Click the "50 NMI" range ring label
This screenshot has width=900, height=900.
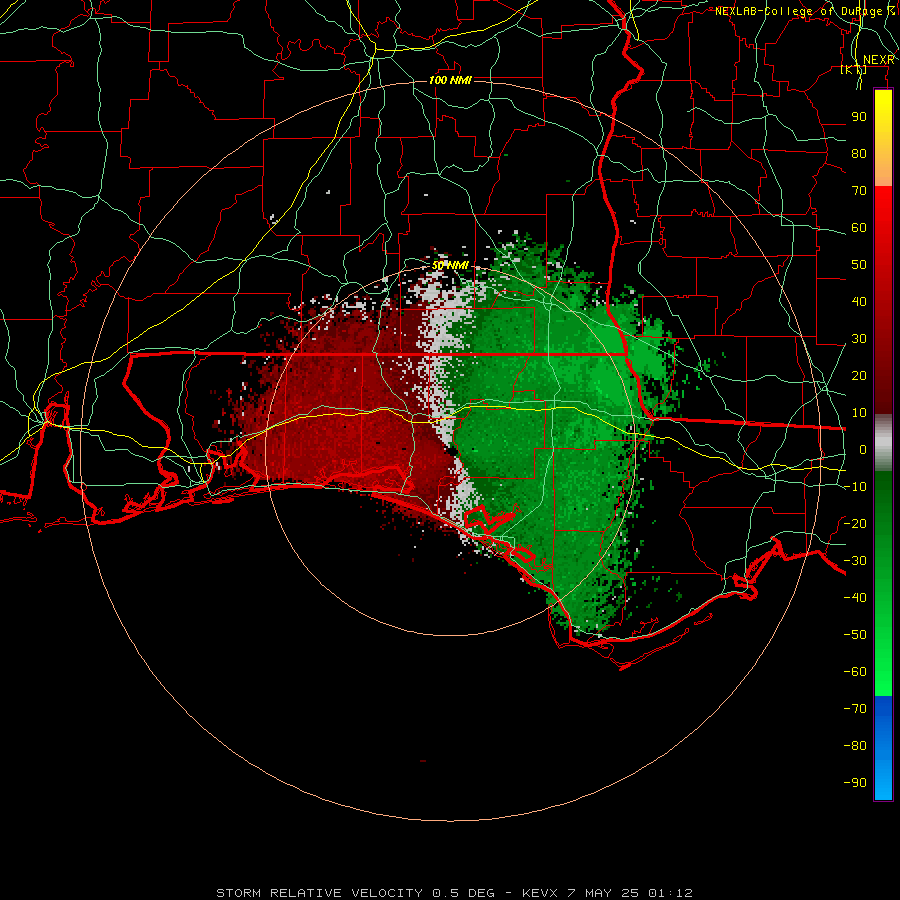tap(450, 266)
